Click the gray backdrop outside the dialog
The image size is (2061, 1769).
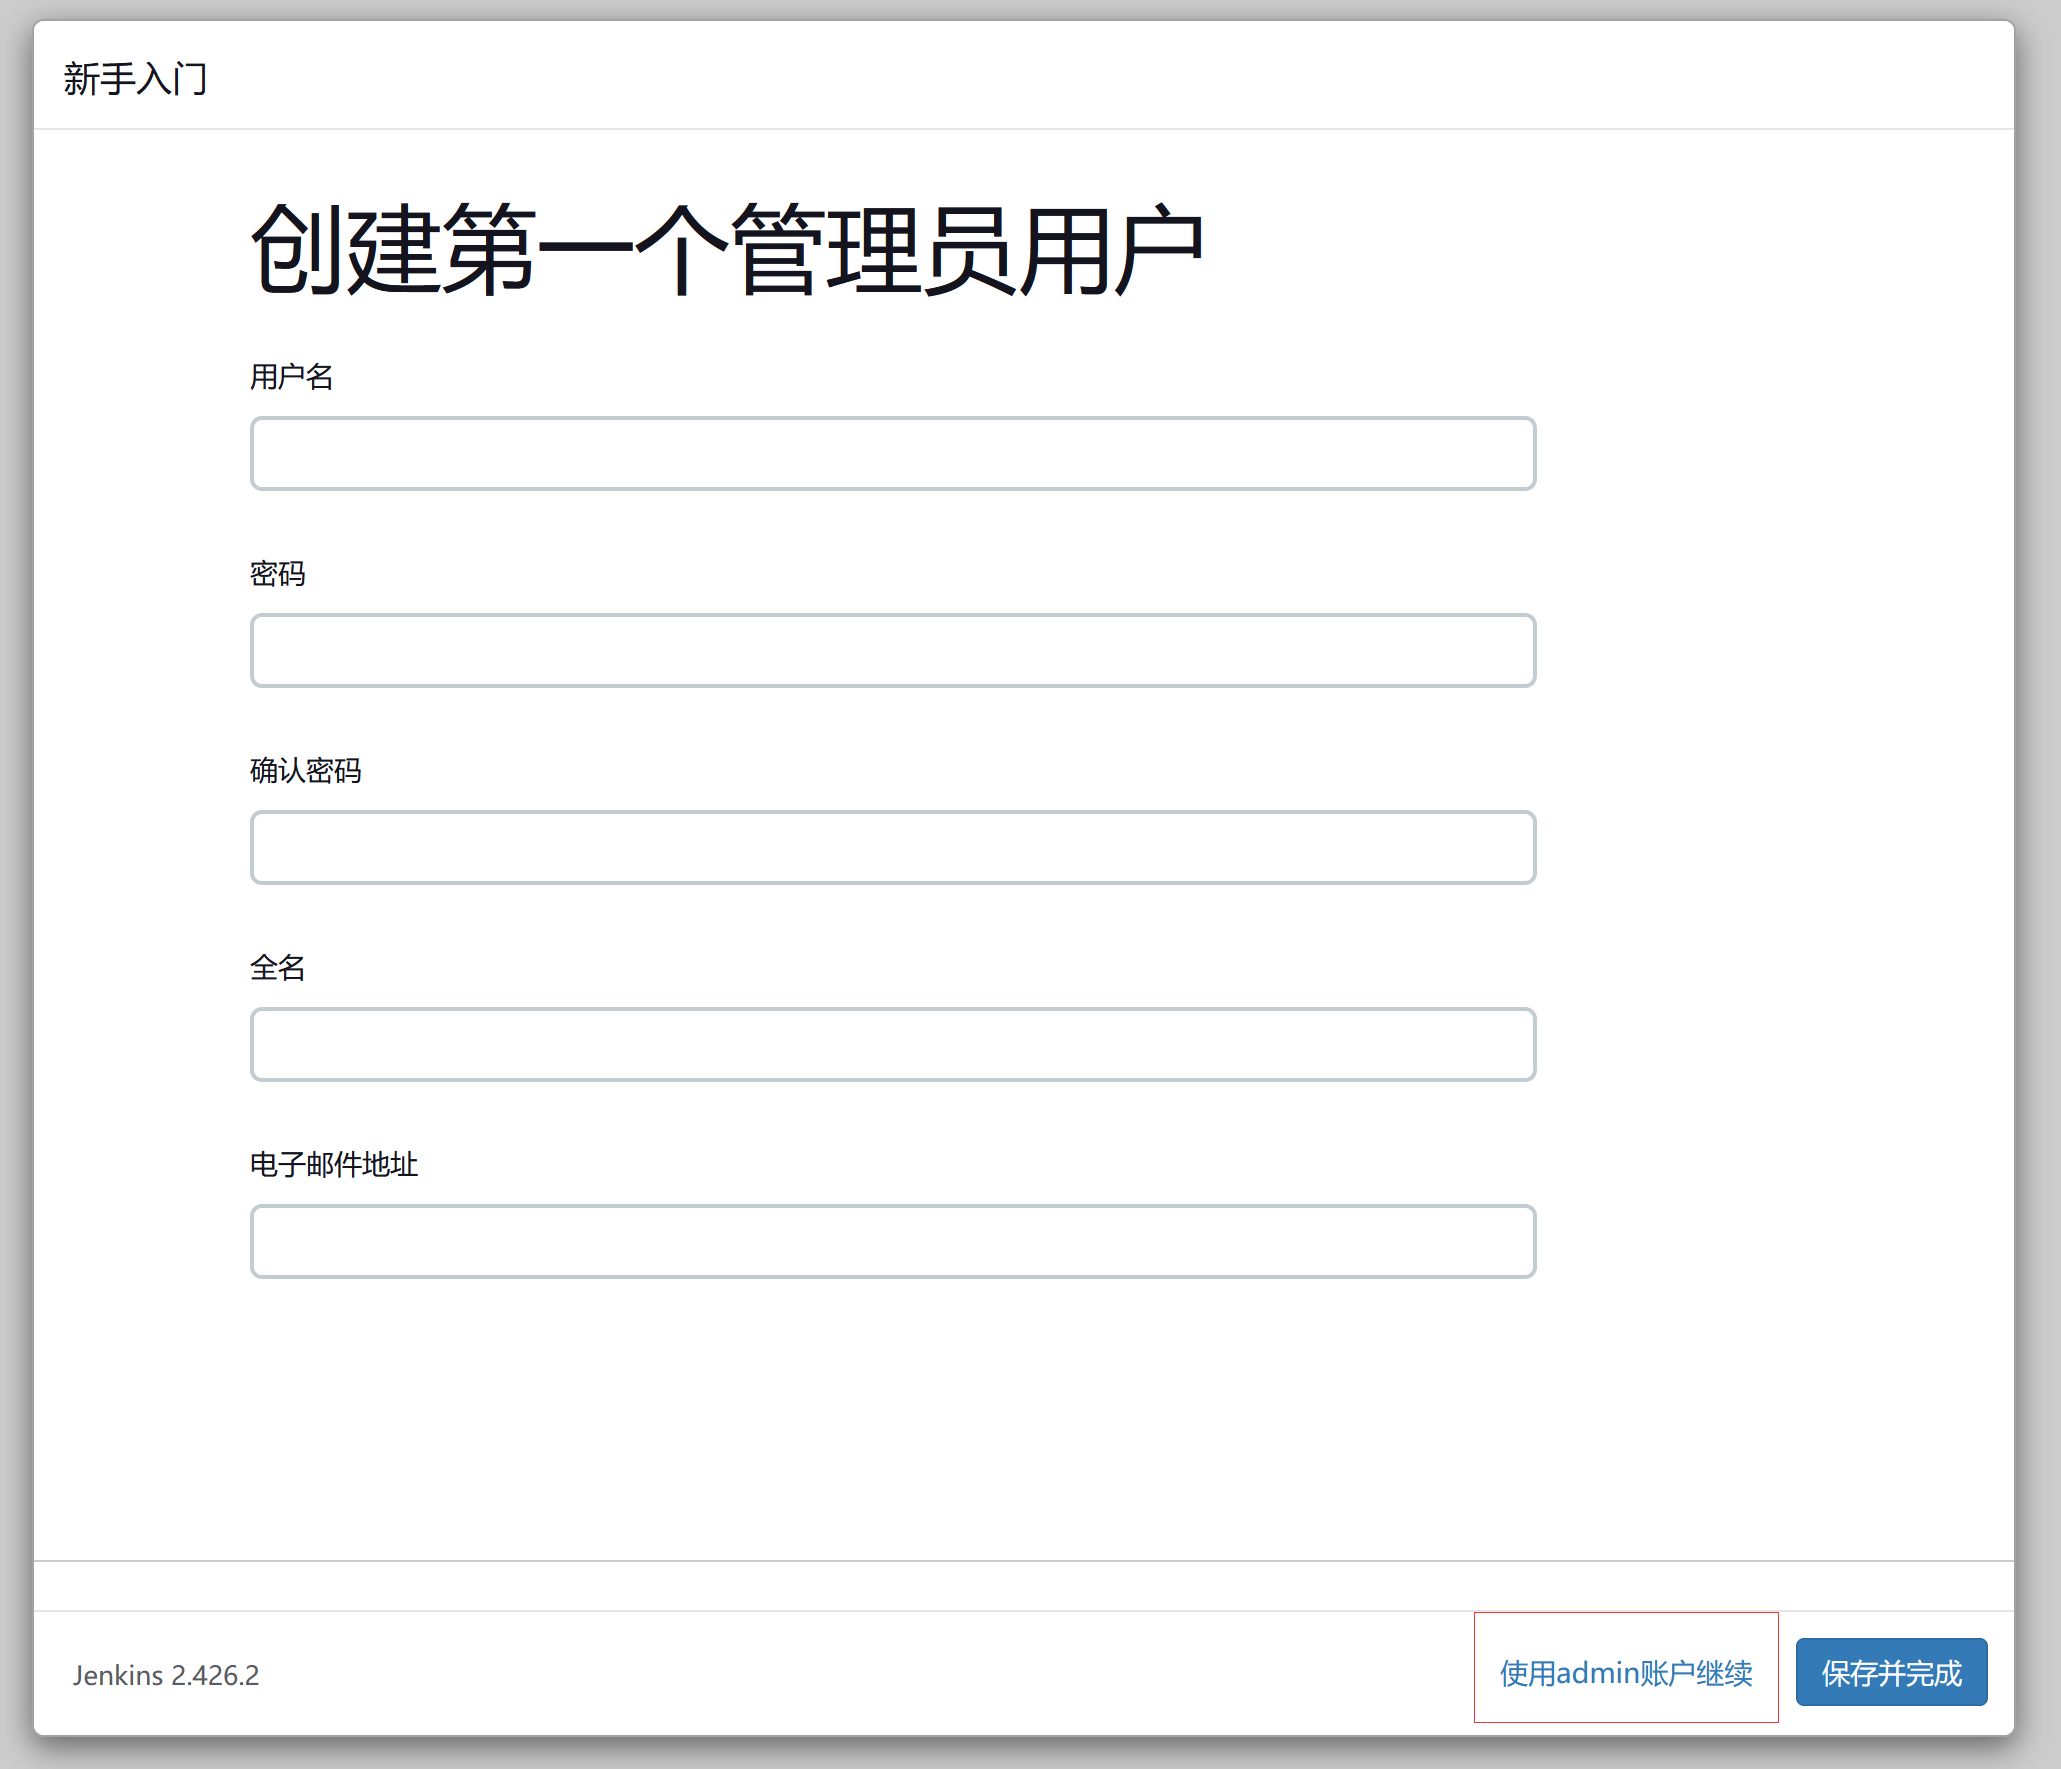coord(2040,900)
